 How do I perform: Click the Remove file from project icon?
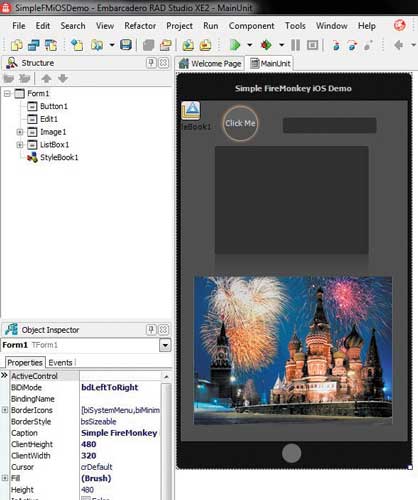pyautogui.click(x=205, y=45)
